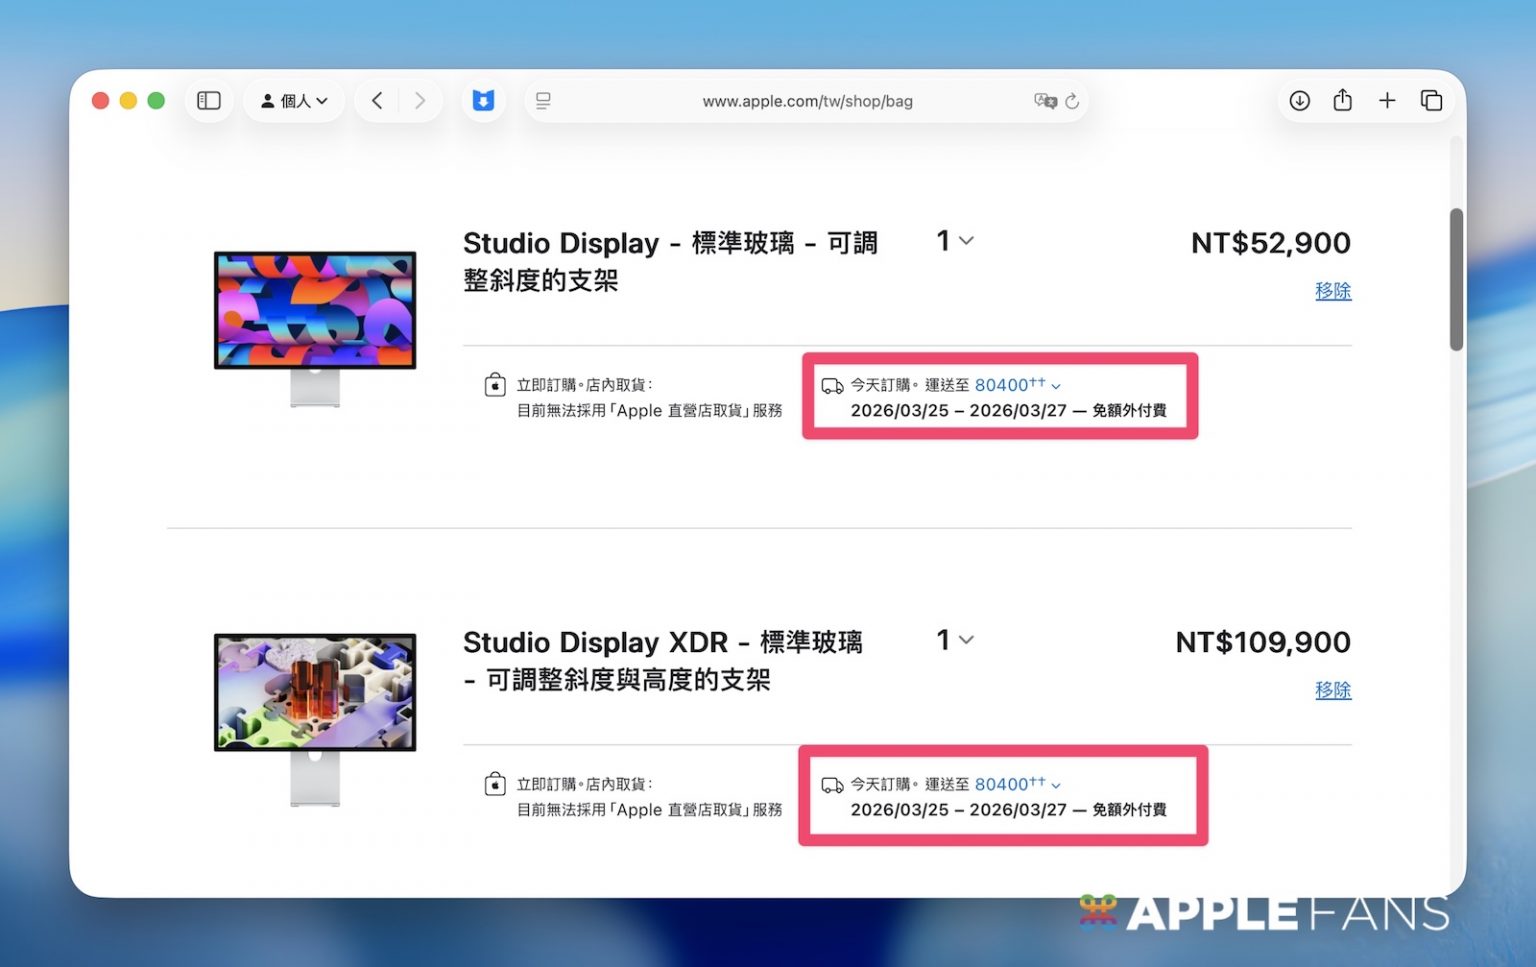Show the tab overview
Screen dimensions: 1536x967
tap(1431, 101)
